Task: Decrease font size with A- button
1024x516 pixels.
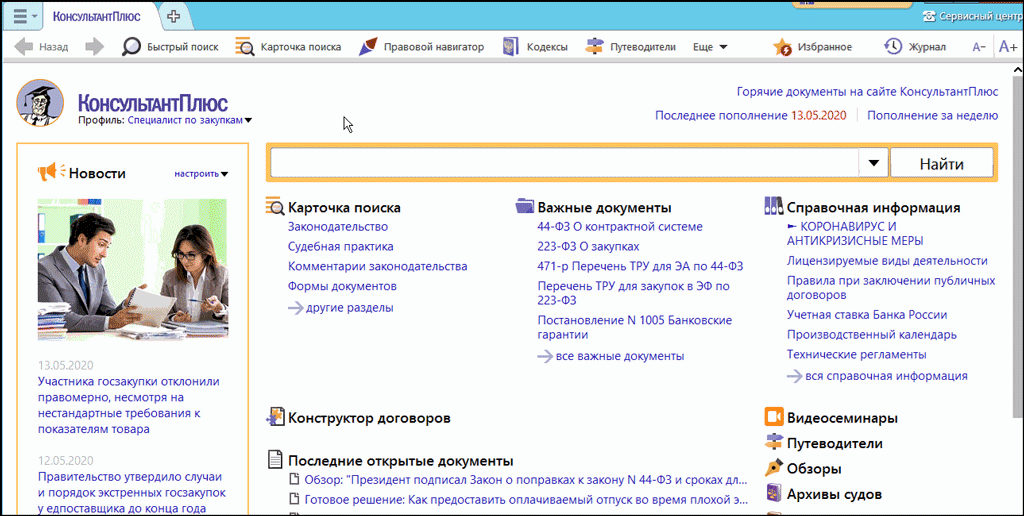Action: (x=978, y=47)
